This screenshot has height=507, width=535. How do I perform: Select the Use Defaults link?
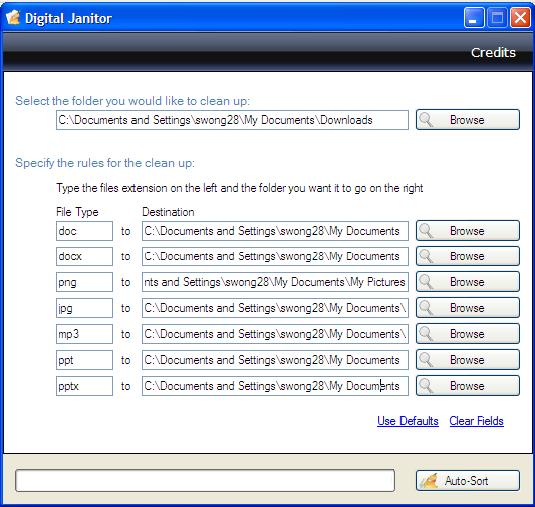408,421
